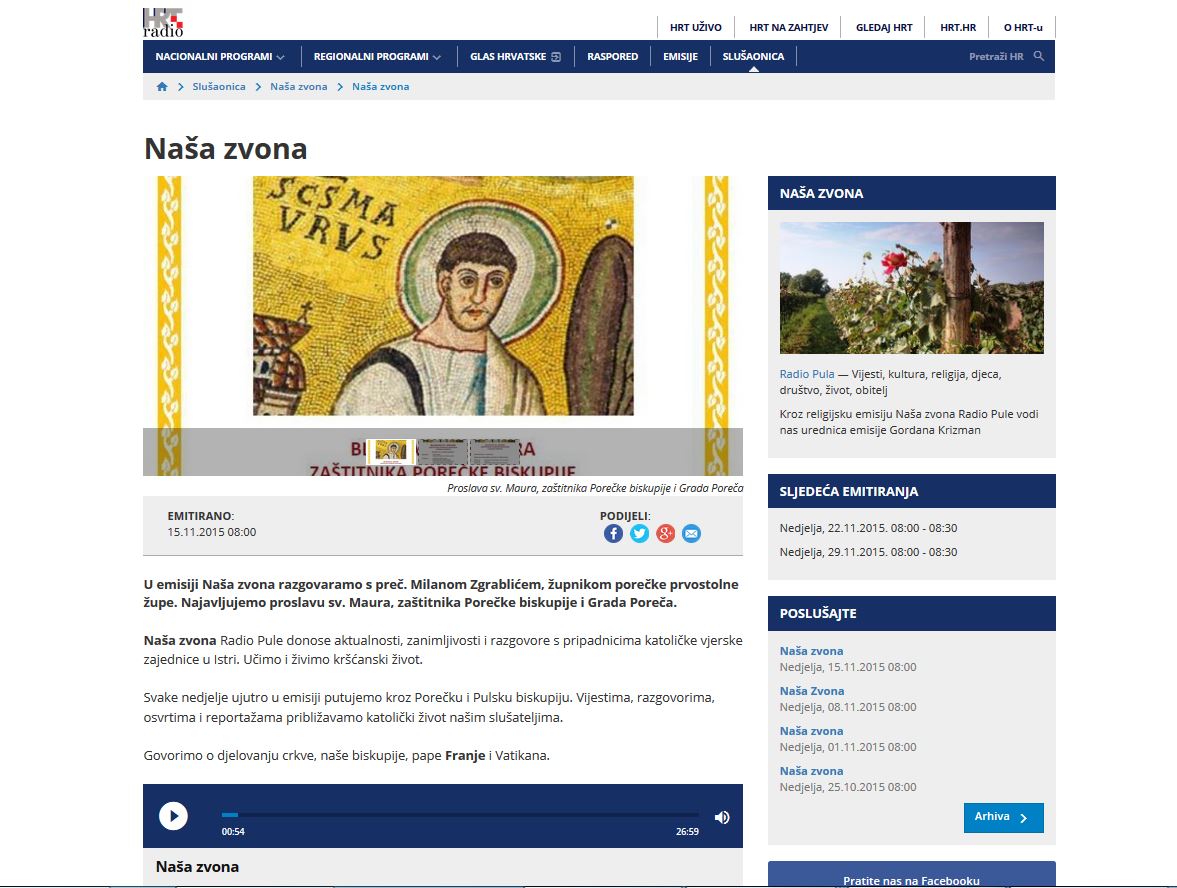1177x888 pixels.
Task: Click O HRT-u top link
Action: click(1023, 27)
